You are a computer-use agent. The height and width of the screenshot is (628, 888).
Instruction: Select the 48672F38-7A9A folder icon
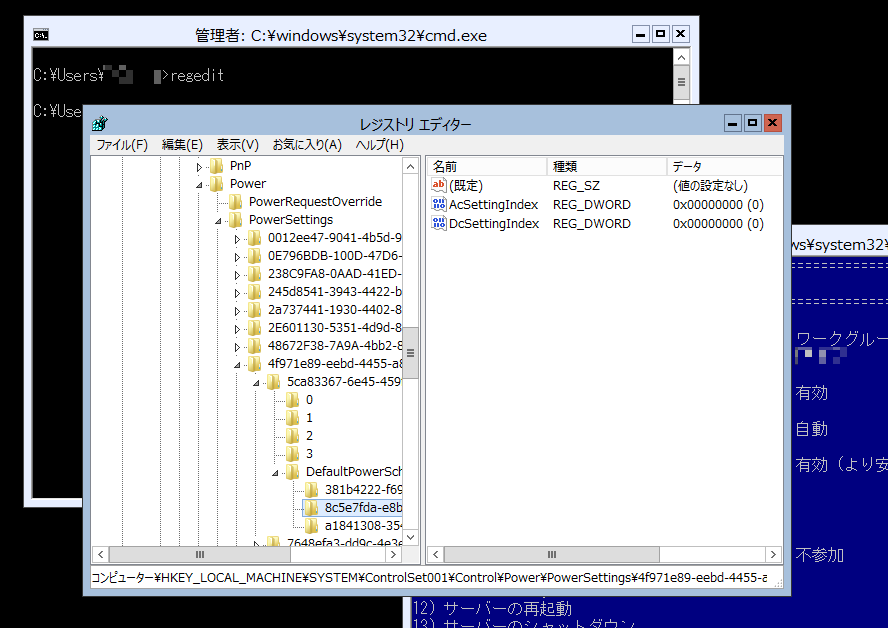click(255, 345)
